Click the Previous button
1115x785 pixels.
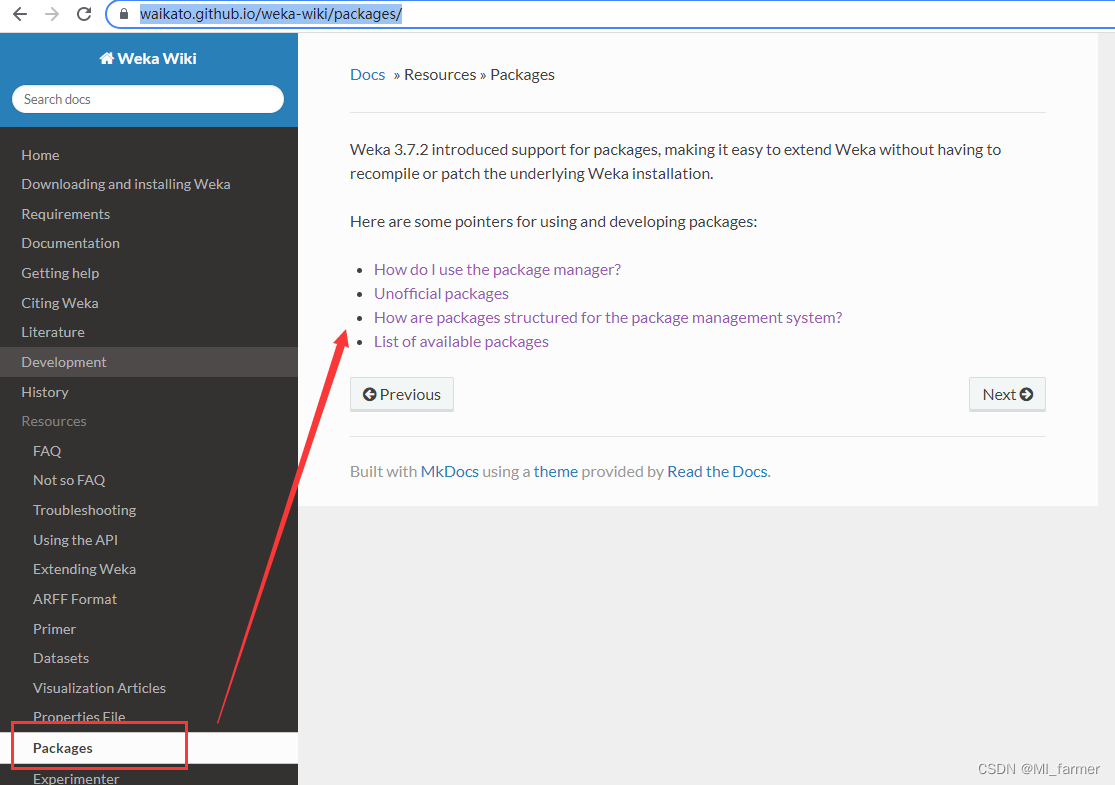pos(402,394)
